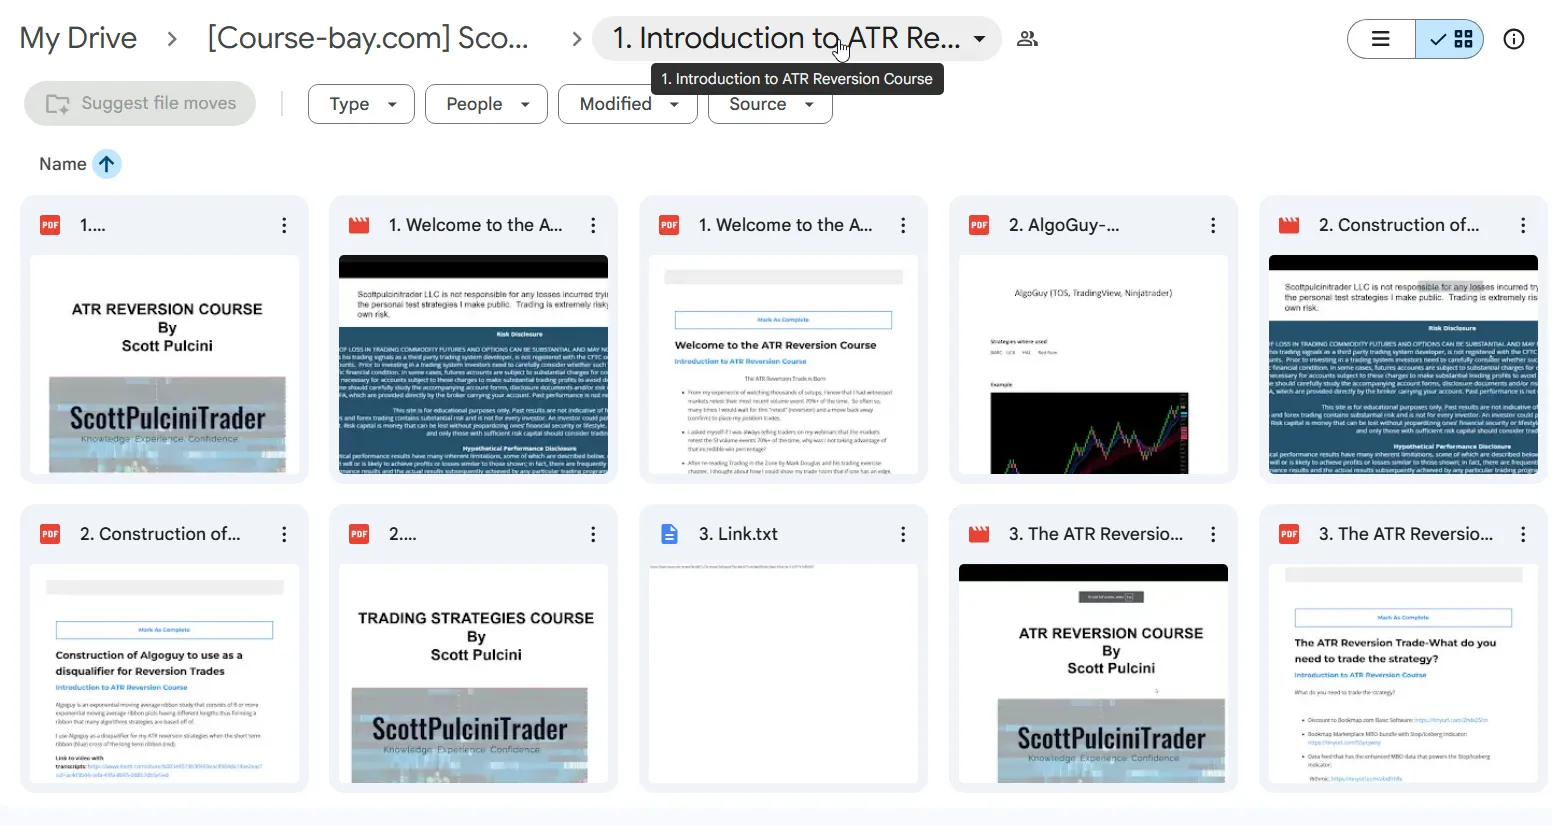Image resolution: width=1552 pixels, height=826 pixels.
Task: Go to My Drive breadcrumb
Action: pyautogui.click(x=78, y=38)
